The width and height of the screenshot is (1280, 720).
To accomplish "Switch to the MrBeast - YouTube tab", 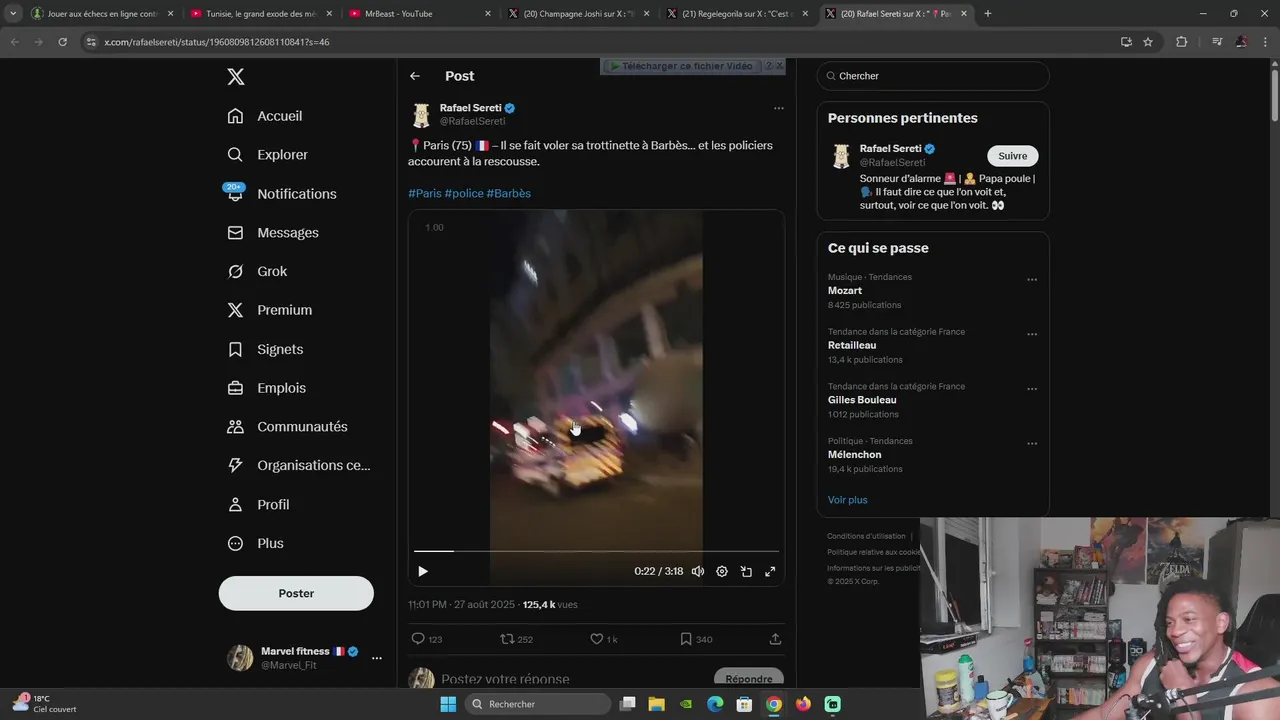I will point(420,14).
